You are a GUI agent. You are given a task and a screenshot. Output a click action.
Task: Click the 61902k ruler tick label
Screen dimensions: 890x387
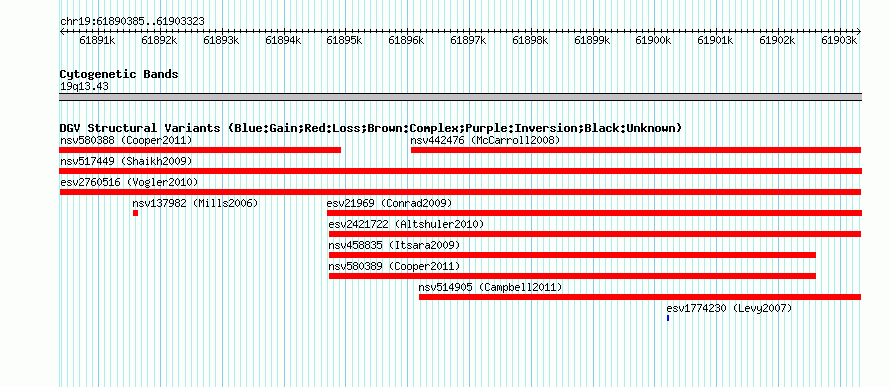pos(777,40)
